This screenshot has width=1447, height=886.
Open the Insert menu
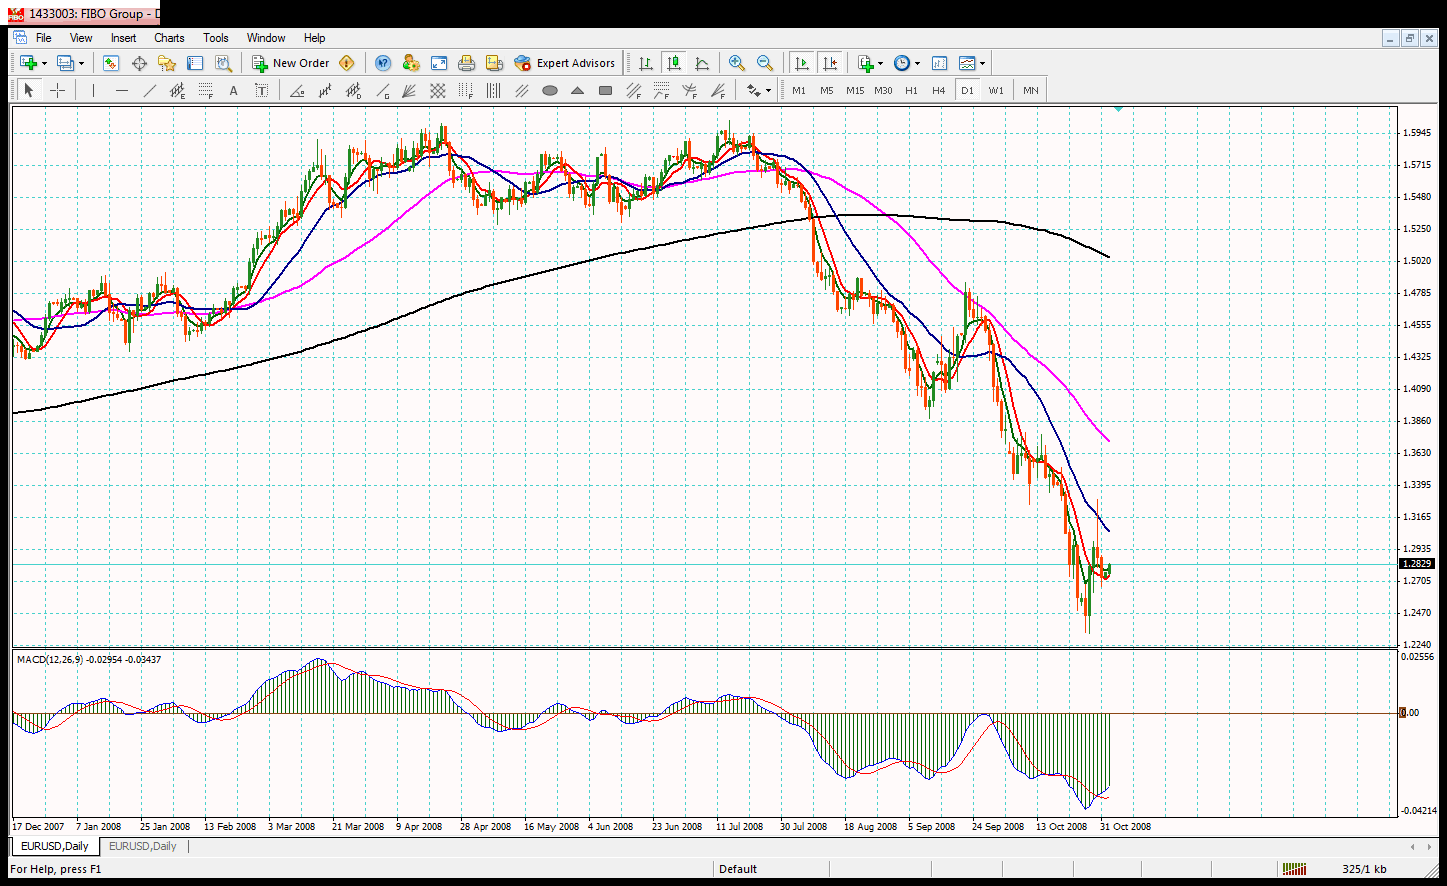[x=124, y=38]
